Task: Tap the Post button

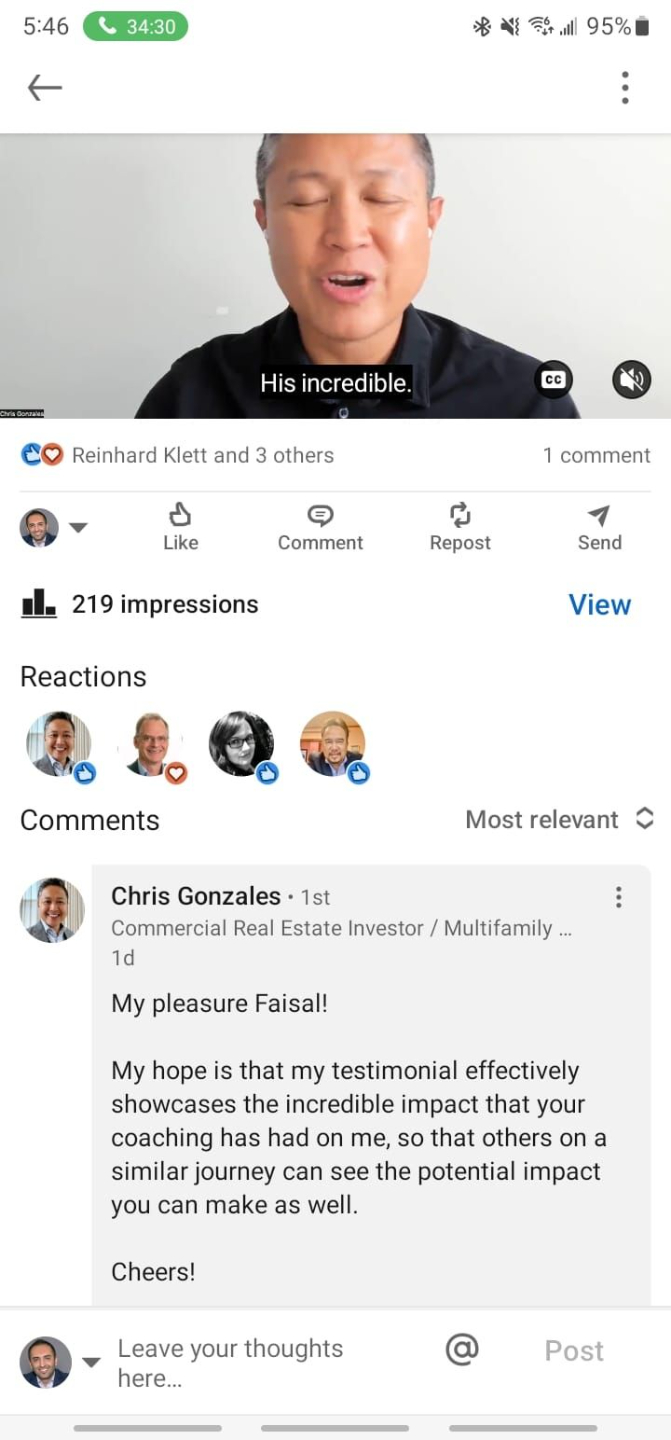Action: [574, 1351]
